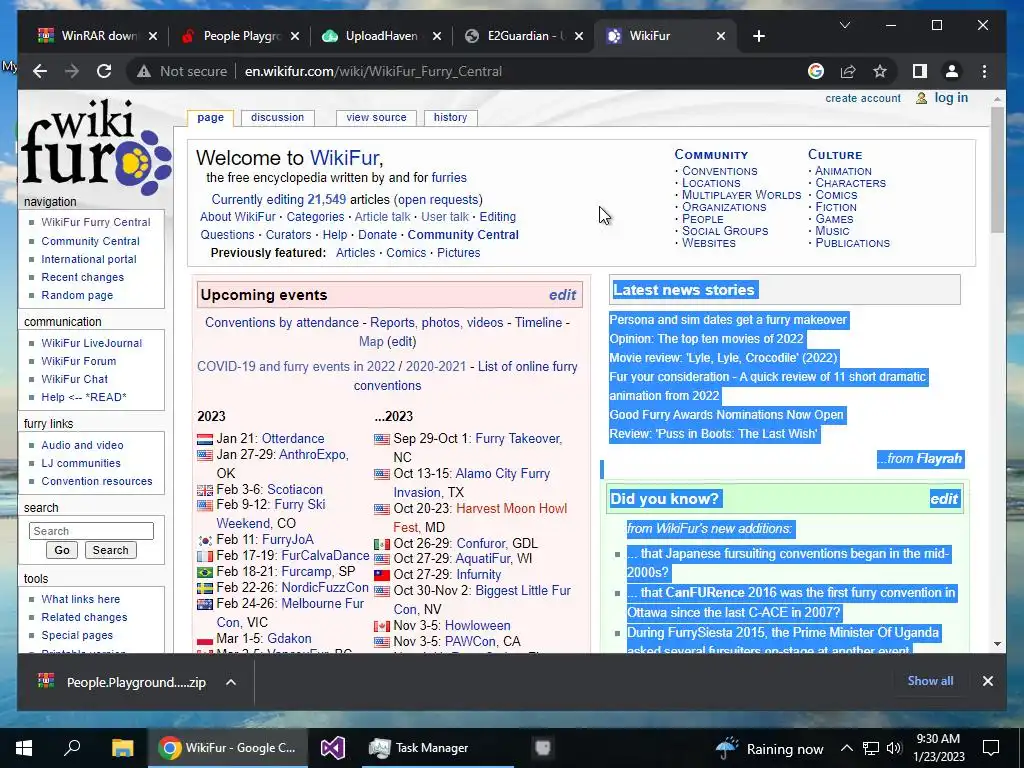Click Show all downloads
The height and width of the screenshot is (768, 1024).
pos(930,681)
